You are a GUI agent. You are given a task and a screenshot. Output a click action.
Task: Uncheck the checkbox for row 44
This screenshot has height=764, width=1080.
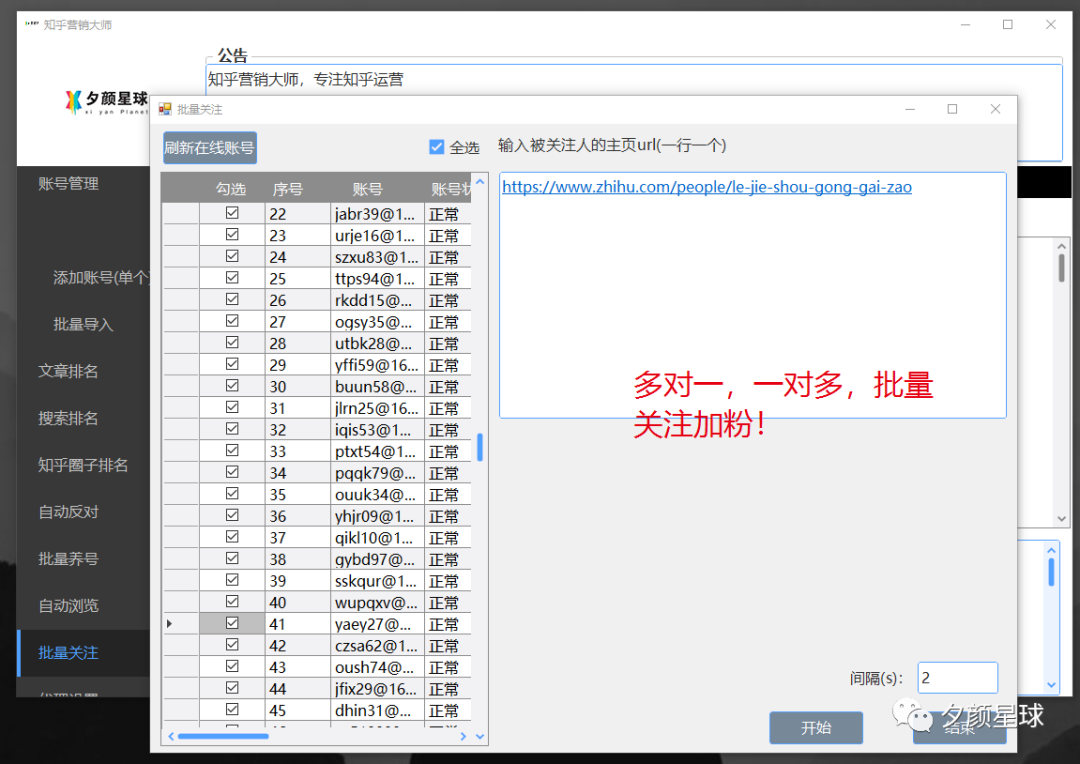coord(232,688)
